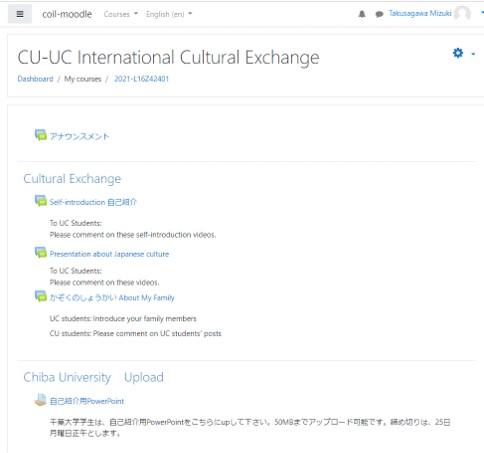
Task: Click the About My Family forum icon
Action: tap(41, 296)
